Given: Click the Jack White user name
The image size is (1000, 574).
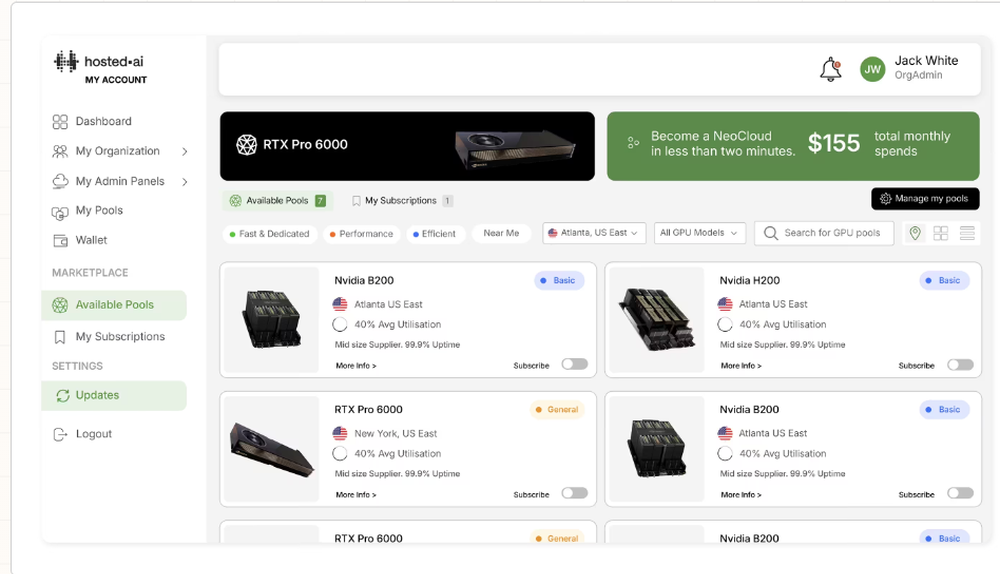Looking at the screenshot, I should point(926,61).
